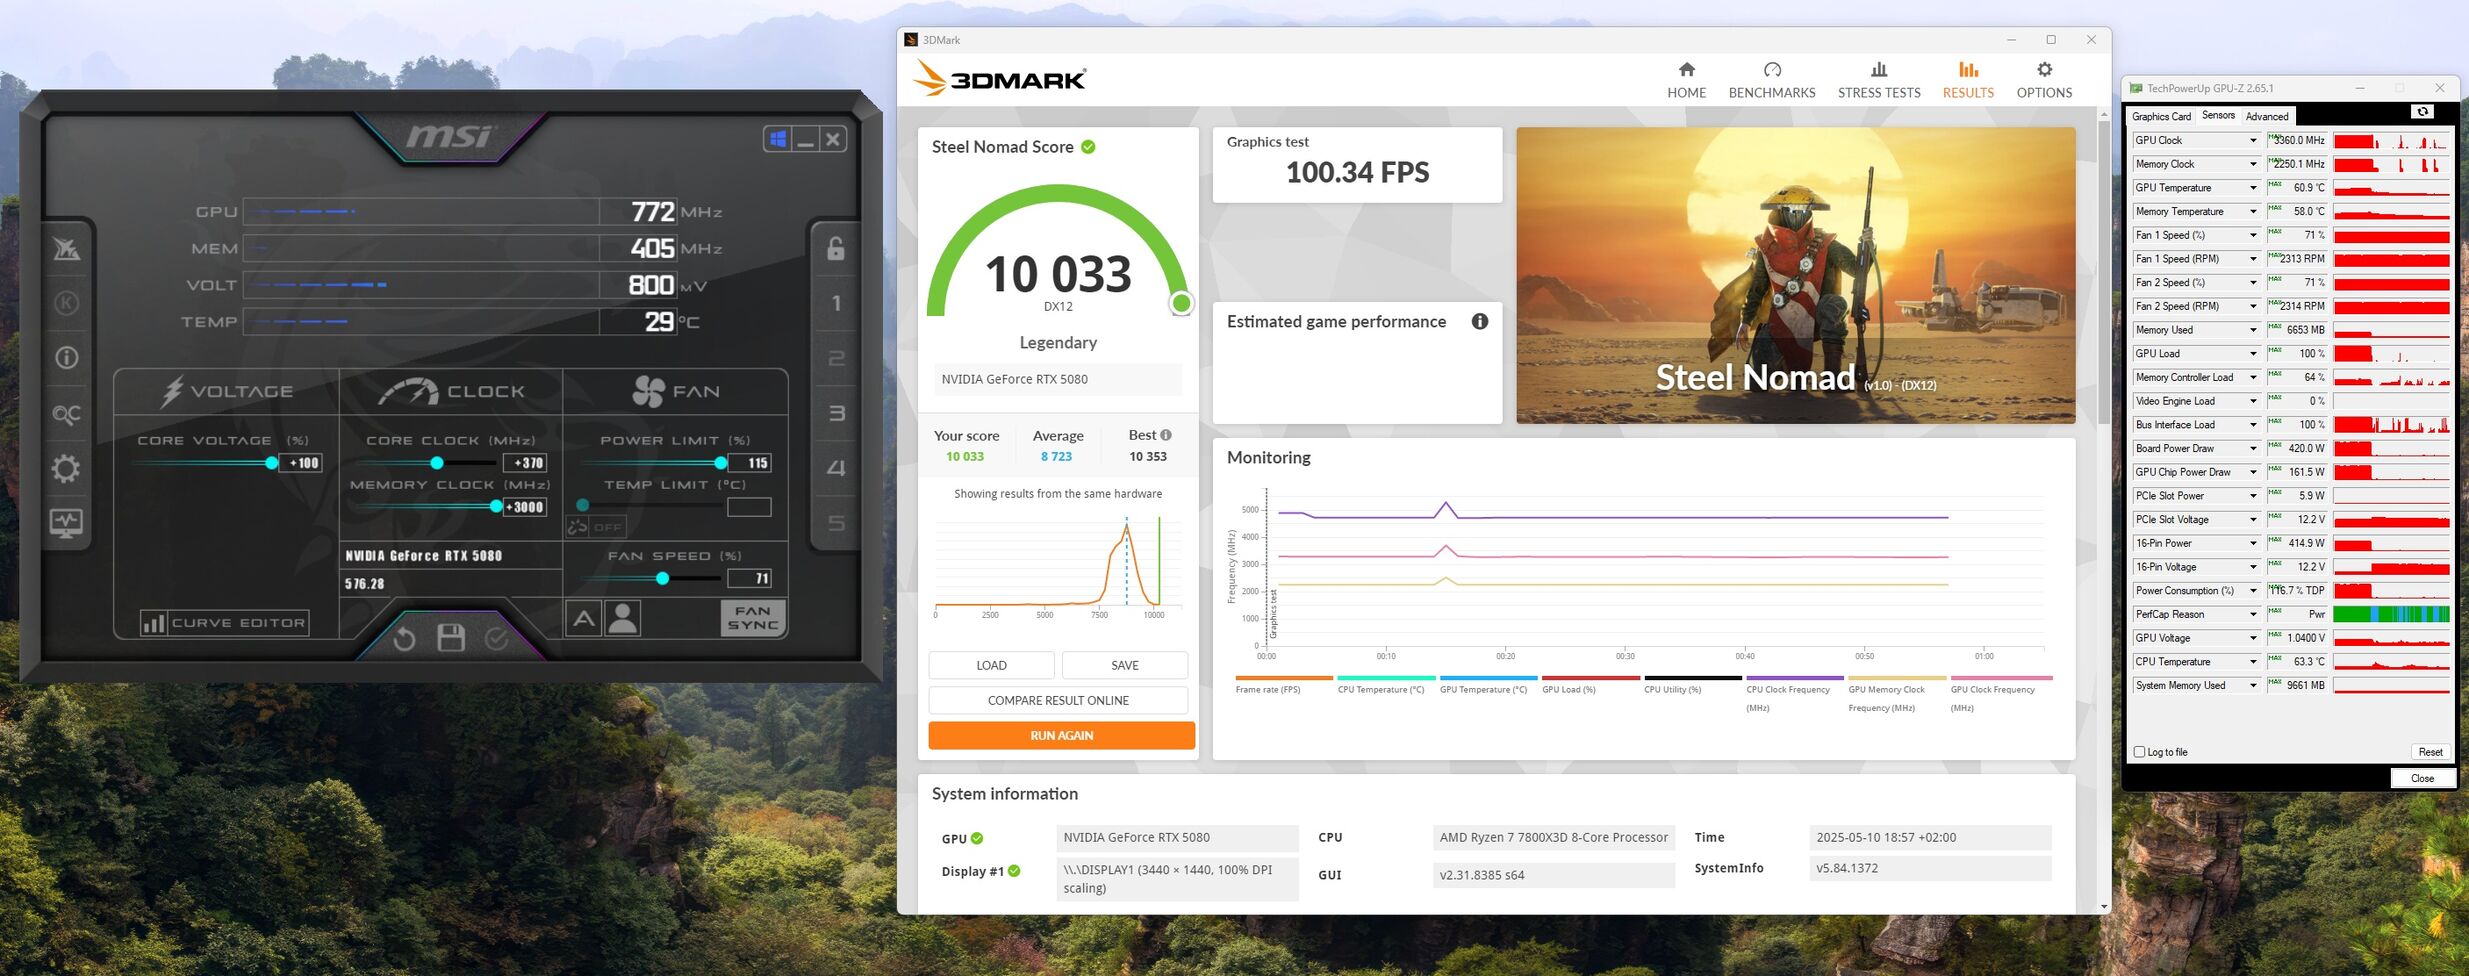Click the Estimated game performance info icon
Viewport: 2469px width, 976px height.
1480,321
